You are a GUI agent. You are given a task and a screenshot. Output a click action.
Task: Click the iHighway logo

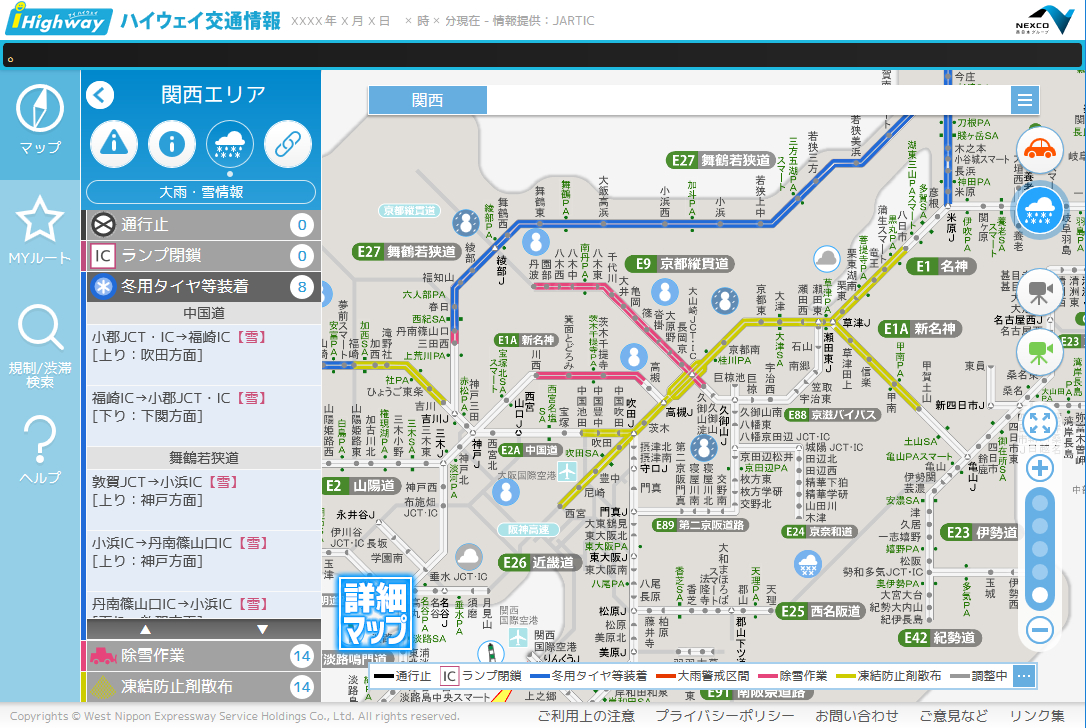pos(58,19)
